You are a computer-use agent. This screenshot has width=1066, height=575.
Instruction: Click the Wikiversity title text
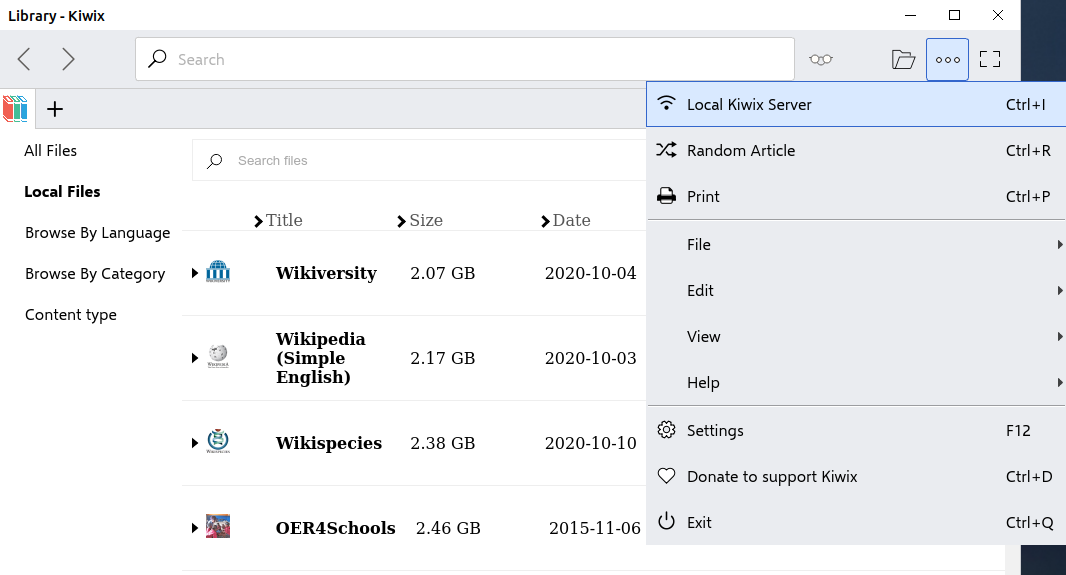326,273
